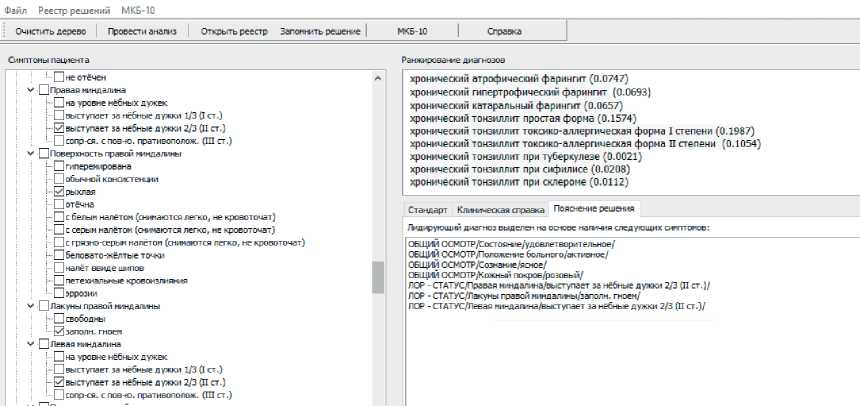Collapse the Поверхность правой миндалины node
The image size is (860, 406).
pyautogui.click(x=31, y=154)
